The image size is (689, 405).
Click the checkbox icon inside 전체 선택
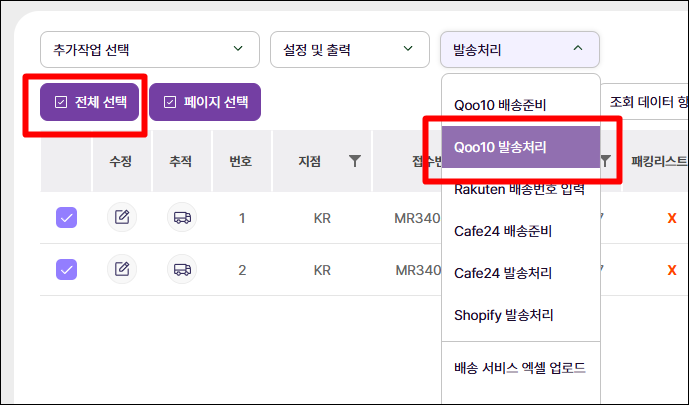(61, 102)
